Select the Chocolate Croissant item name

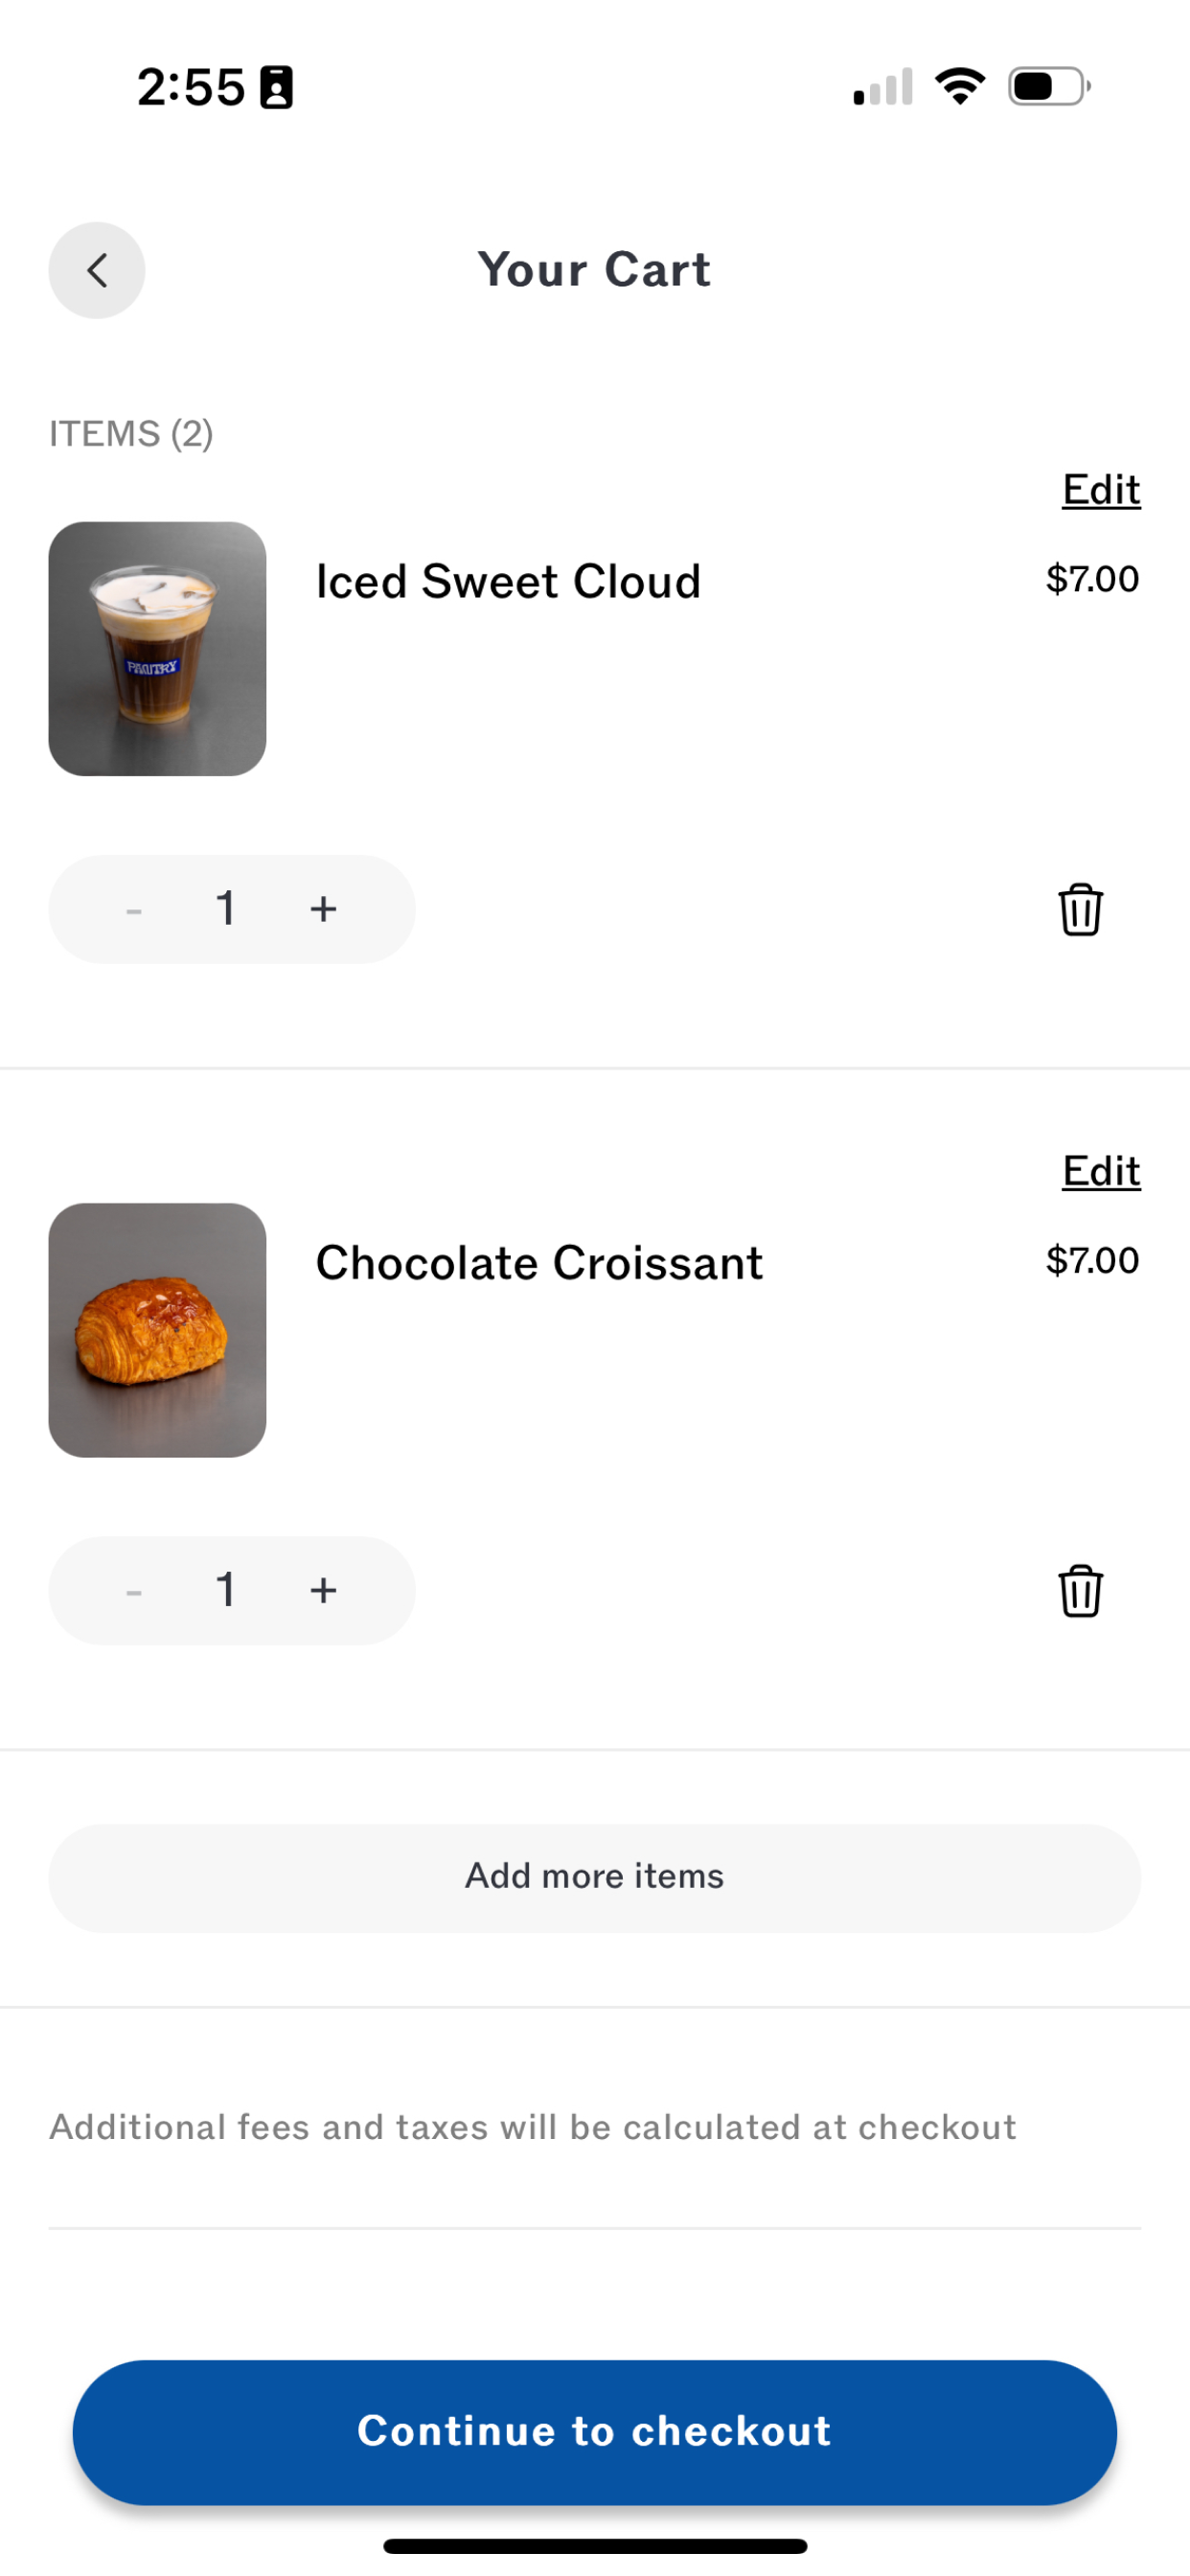[539, 1263]
